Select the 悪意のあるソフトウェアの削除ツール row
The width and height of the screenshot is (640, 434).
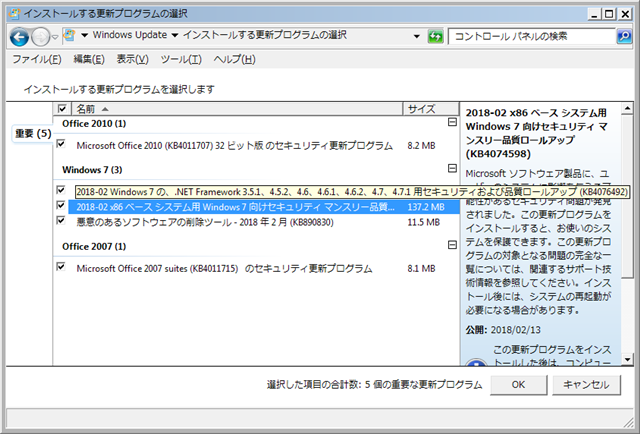pos(256,222)
